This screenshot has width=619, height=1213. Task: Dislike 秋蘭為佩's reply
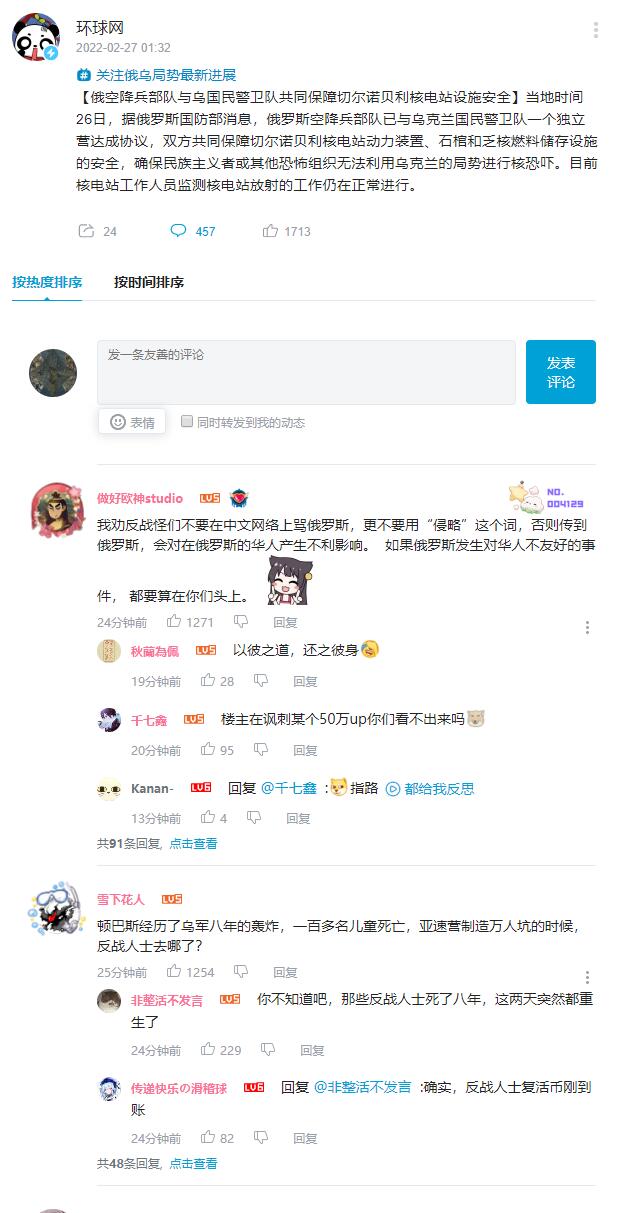[x=260, y=681]
